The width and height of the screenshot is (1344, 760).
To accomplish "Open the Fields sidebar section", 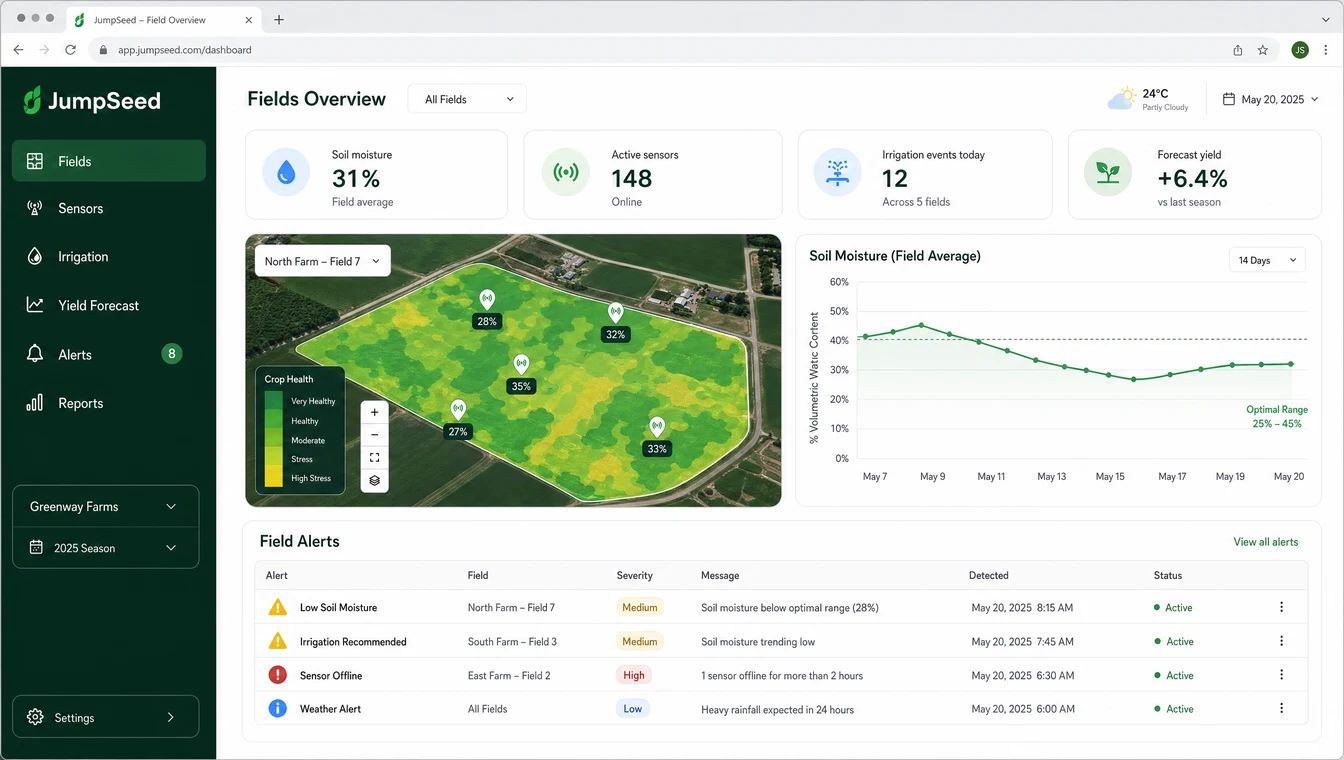I will click(x=108, y=161).
